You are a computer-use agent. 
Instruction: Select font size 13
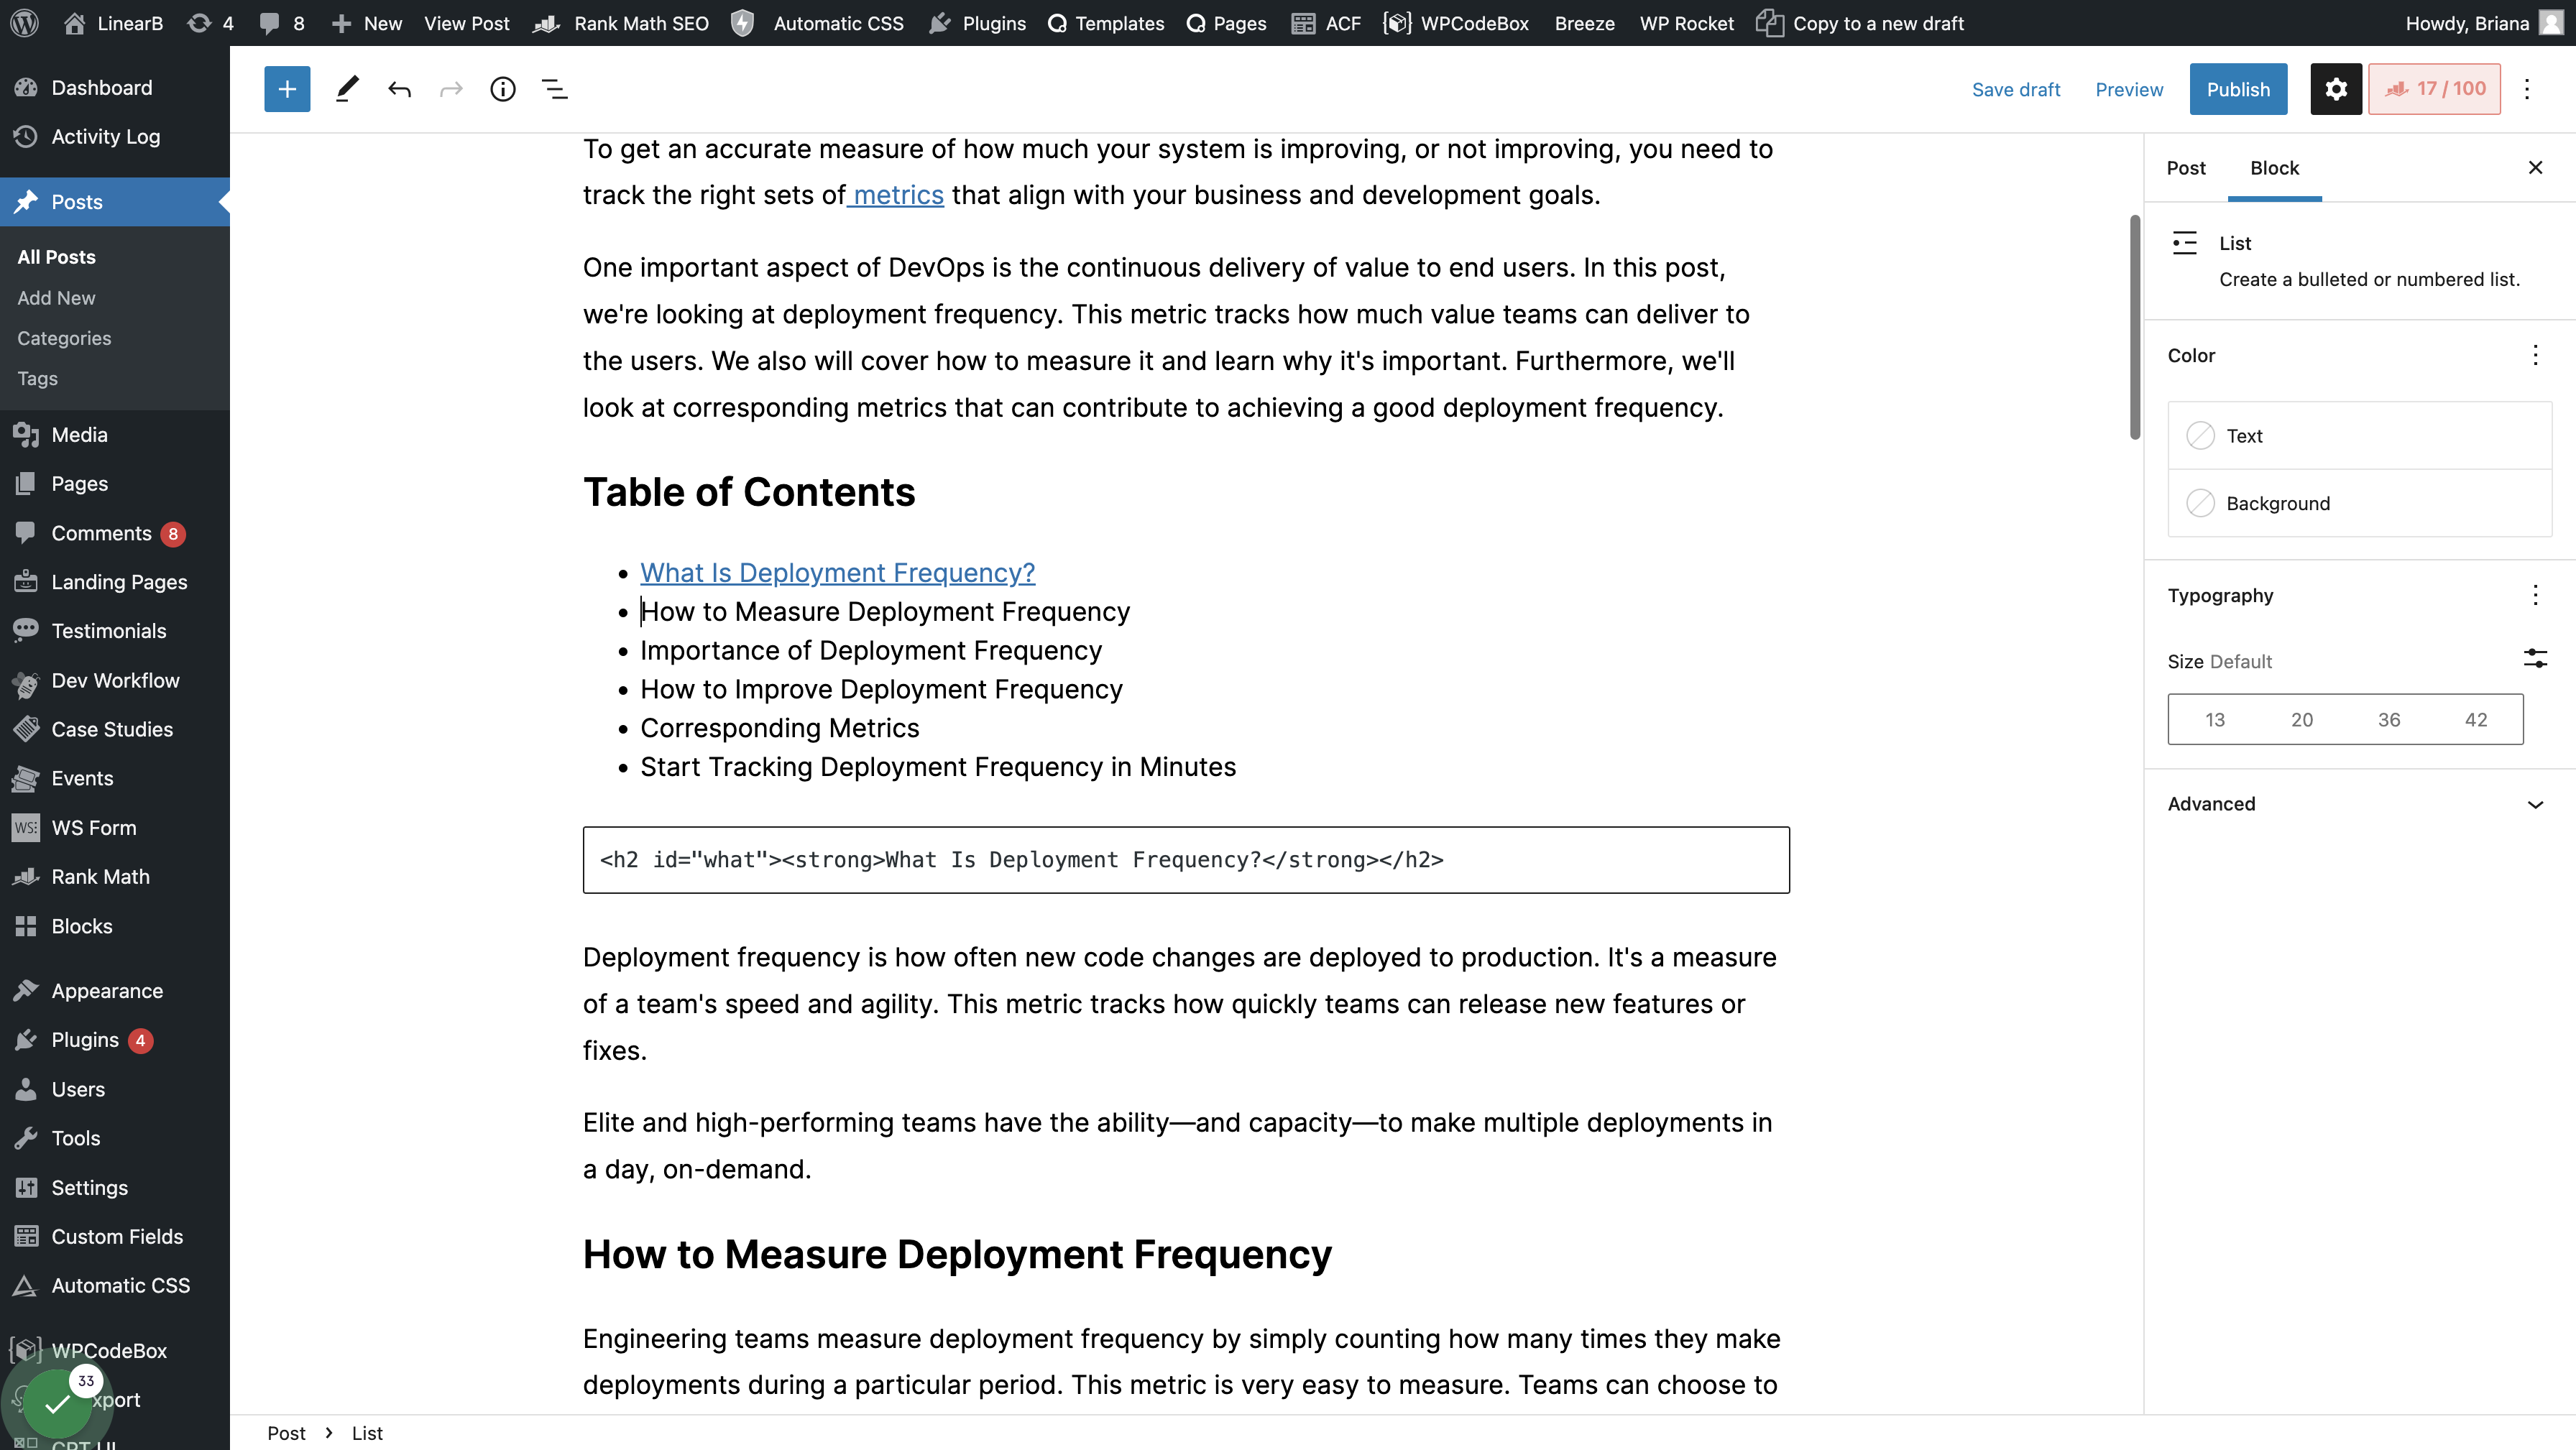pos(2215,720)
